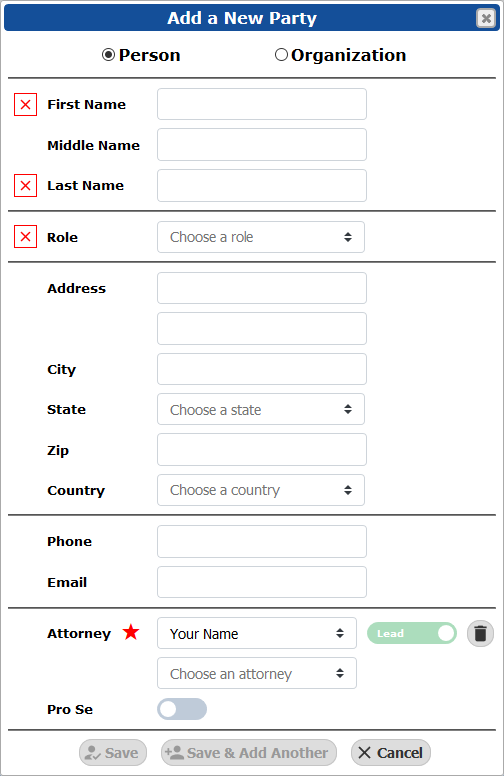
Task: Click the red X next to First Name
Action: [25, 104]
